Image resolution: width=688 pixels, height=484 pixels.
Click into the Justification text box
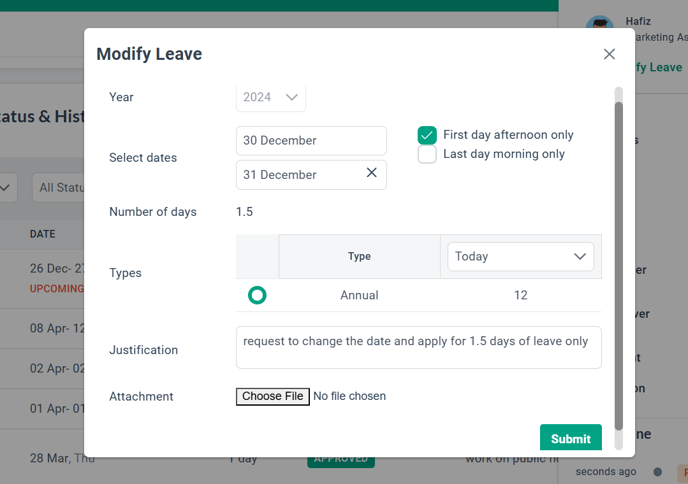tap(419, 347)
